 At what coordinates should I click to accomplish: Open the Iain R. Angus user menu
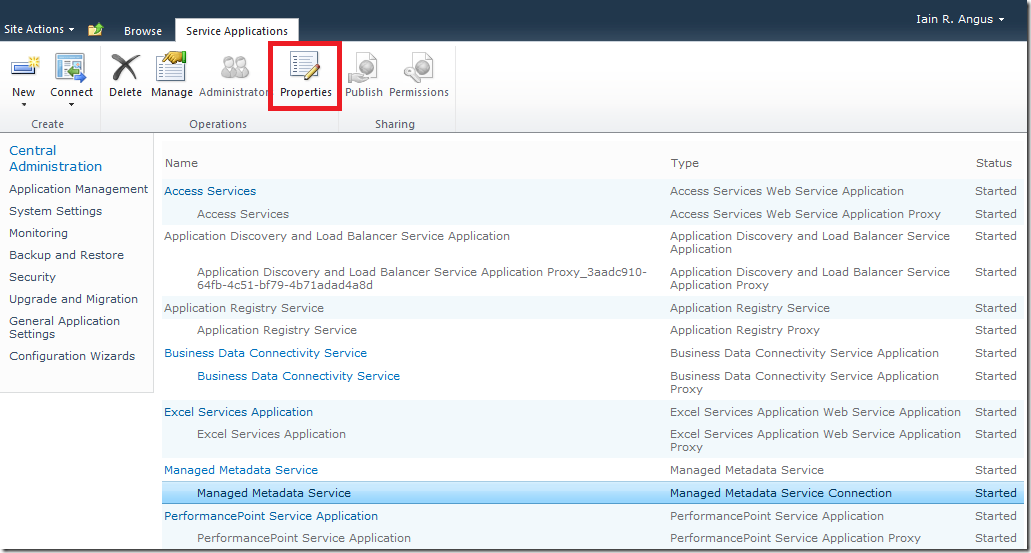point(960,19)
